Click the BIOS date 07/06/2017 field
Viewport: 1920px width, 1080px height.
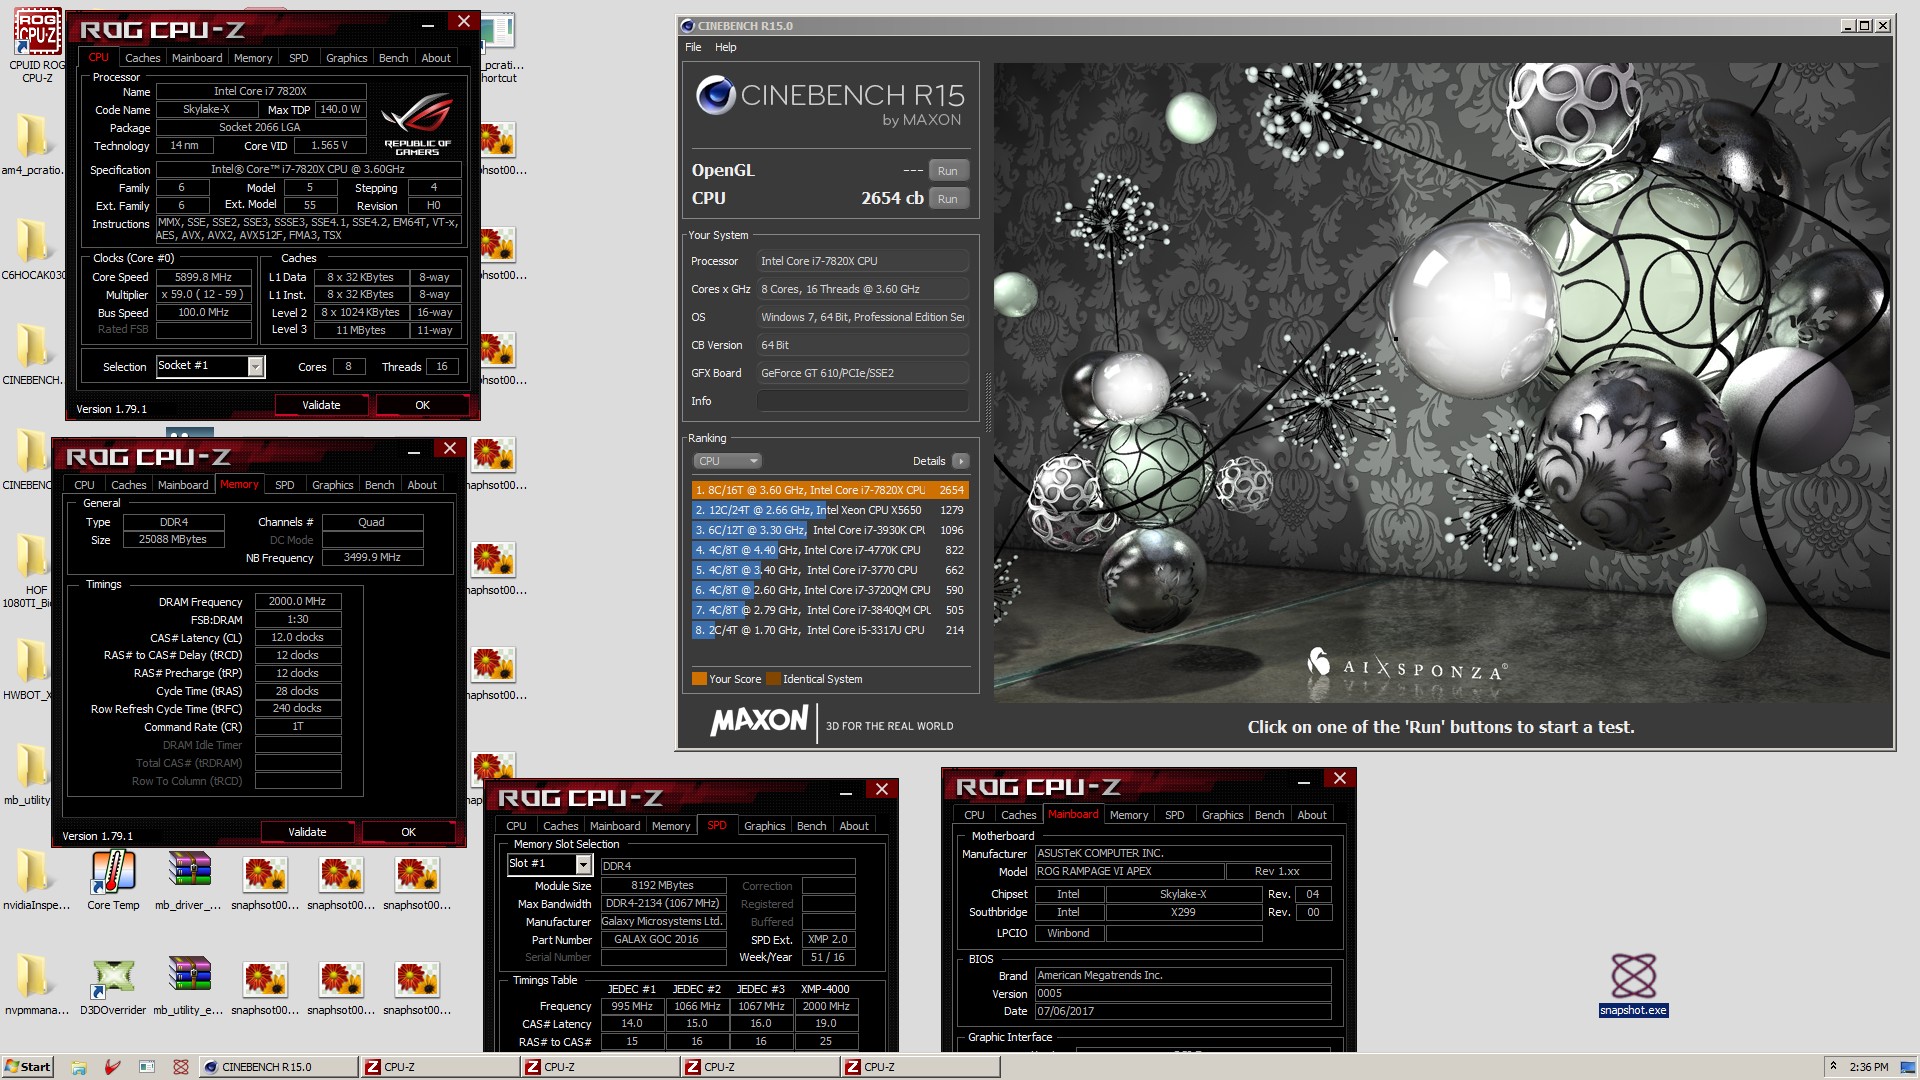(x=1183, y=1011)
